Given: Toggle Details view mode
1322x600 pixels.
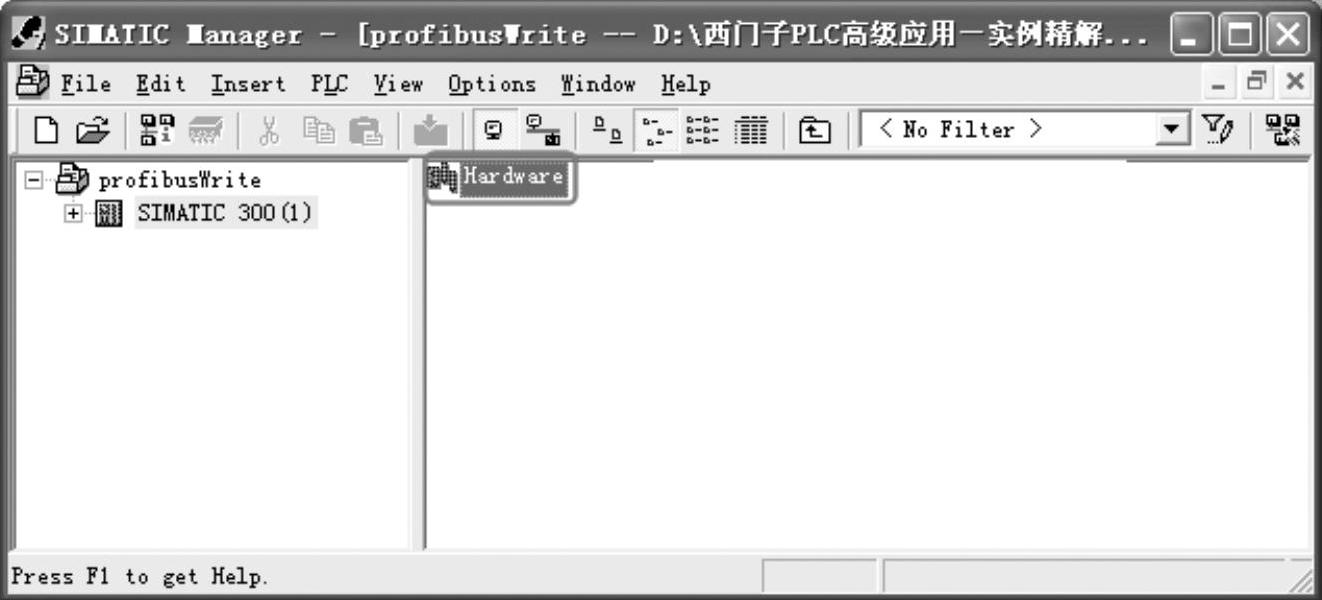Looking at the screenshot, I should 751,130.
